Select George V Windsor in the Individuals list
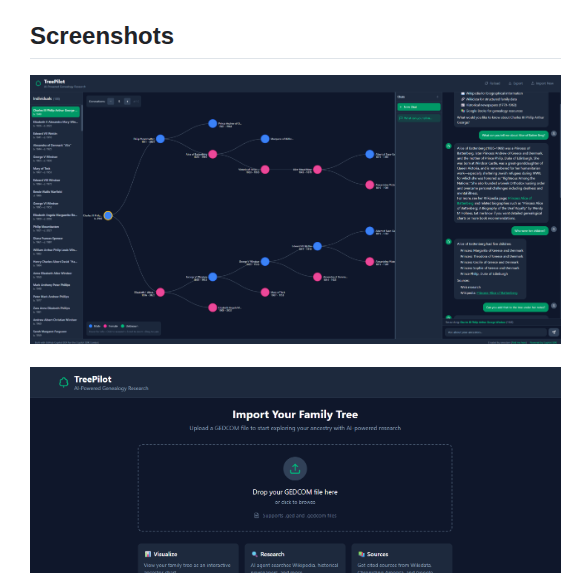Image resolution: width=582 pixels, height=573 pixels. click(56, 158)
